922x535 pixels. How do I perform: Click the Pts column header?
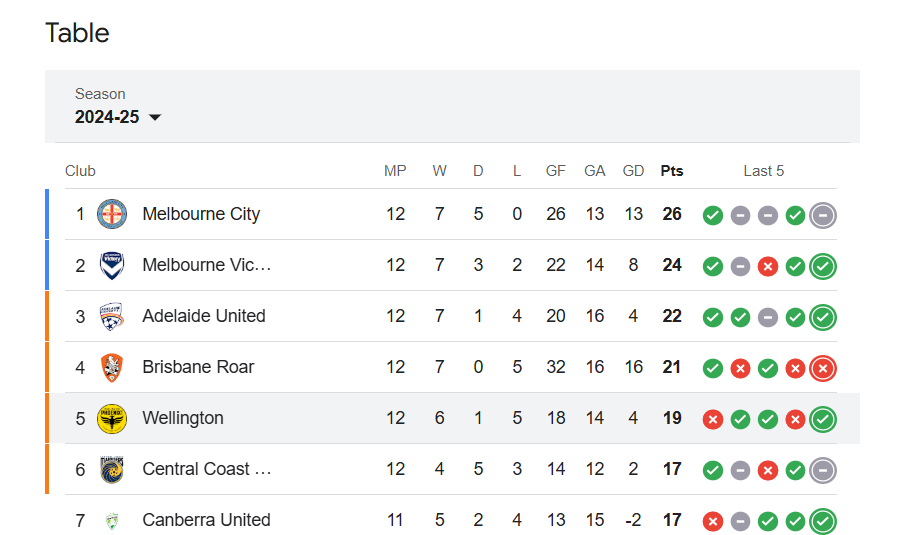click(x=672, y=171)
